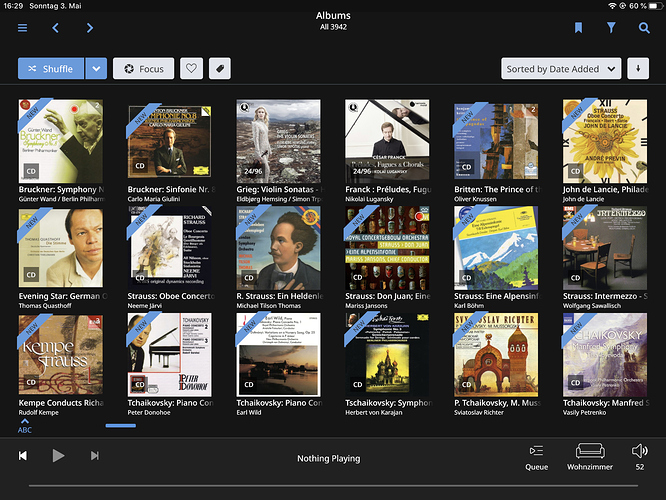Viewport: 666px width, 500px height.
Task: Open the Sorted by Date Added dropdown
Action: [561, 68]
